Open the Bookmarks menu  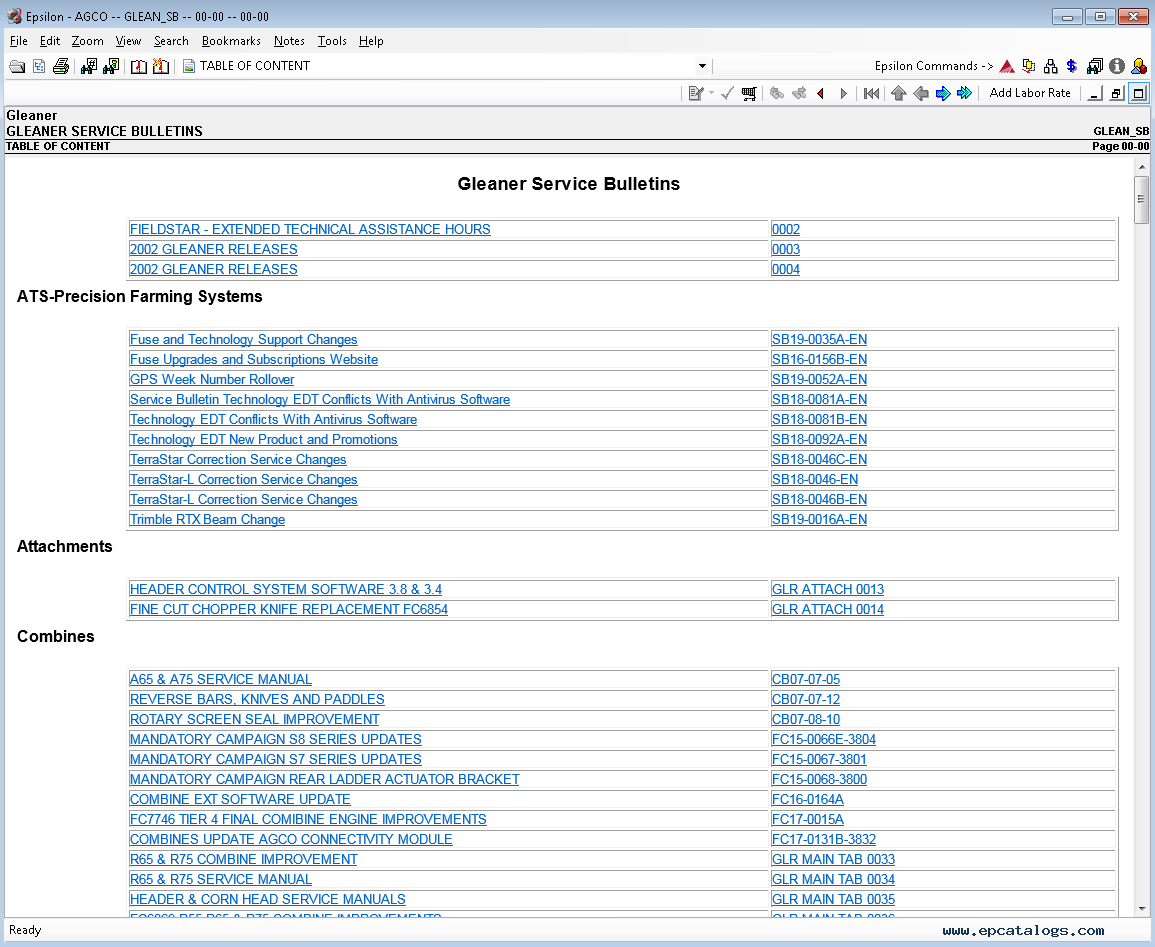231,41
